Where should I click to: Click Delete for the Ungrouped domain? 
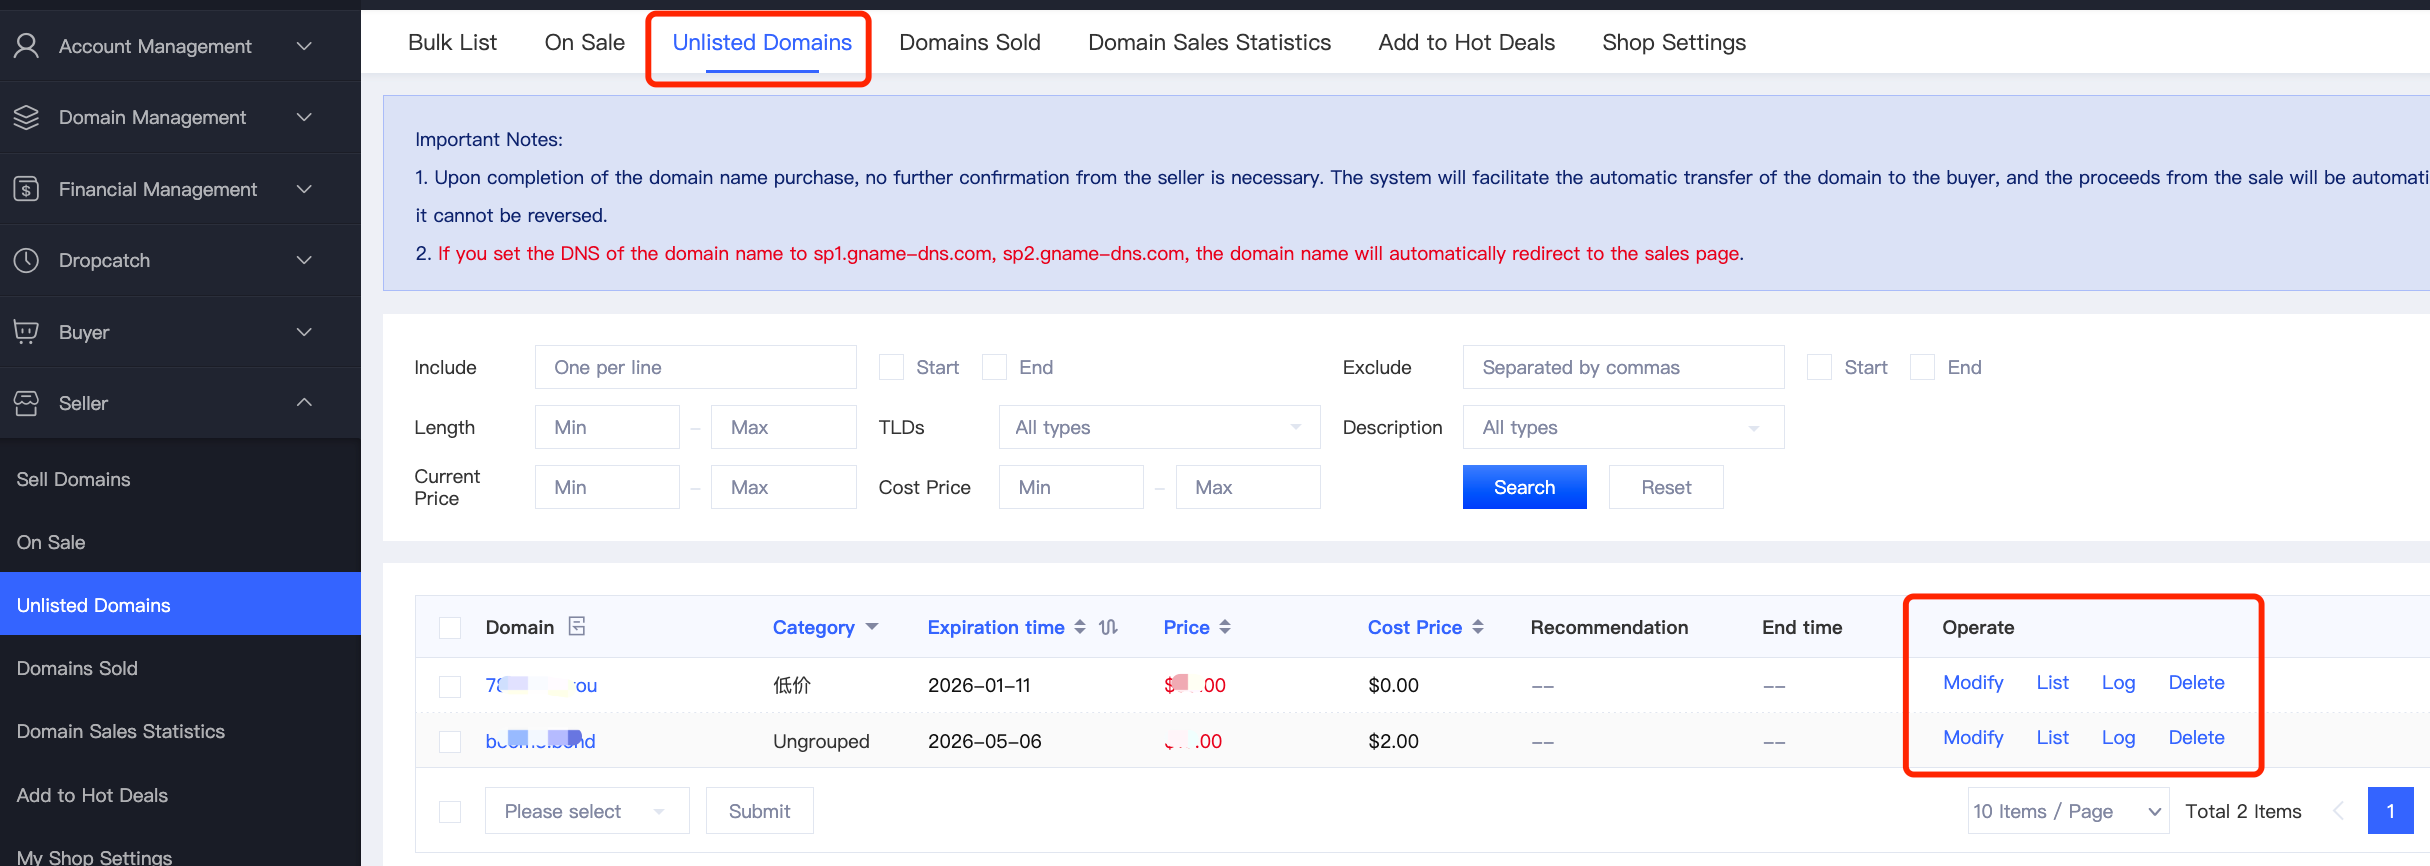tap(2196, 737)
